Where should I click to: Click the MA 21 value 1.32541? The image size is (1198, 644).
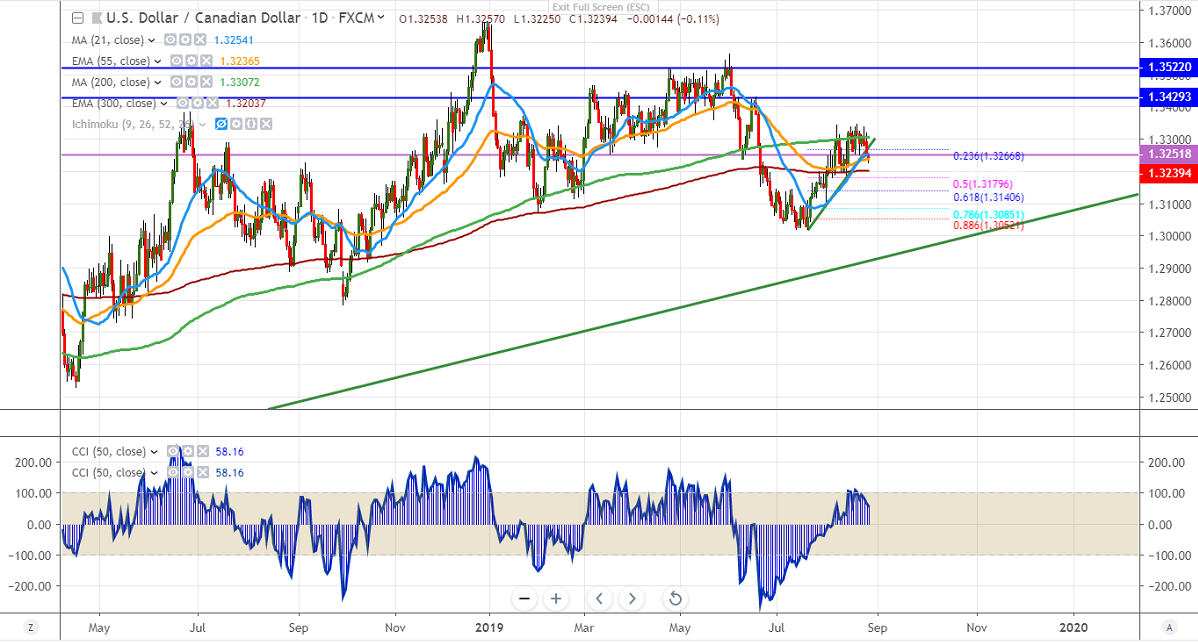(234, 40)
